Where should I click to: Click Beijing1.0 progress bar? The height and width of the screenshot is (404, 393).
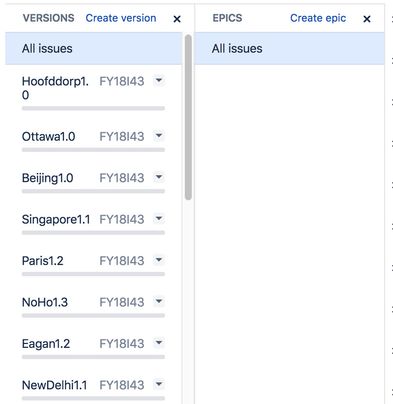93,191
